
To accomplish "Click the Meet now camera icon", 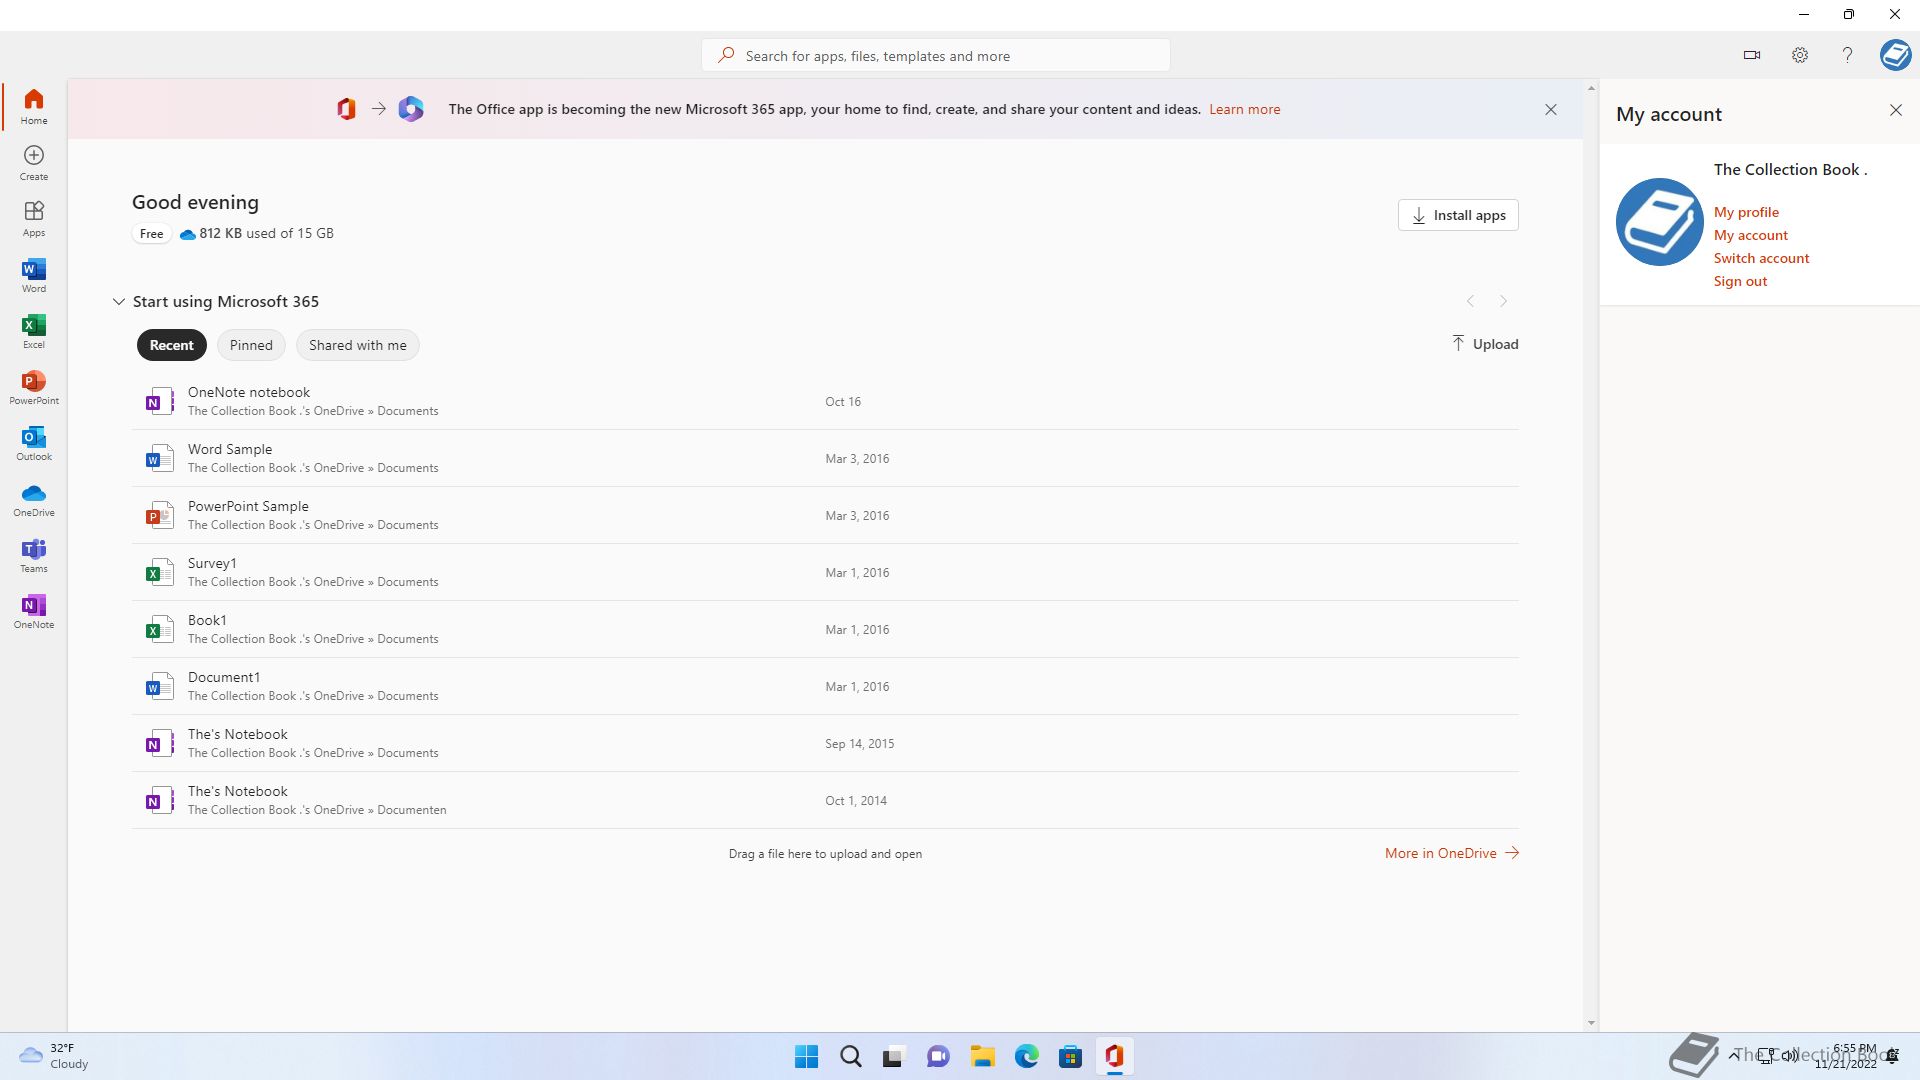I will (x=1752, y=55).
